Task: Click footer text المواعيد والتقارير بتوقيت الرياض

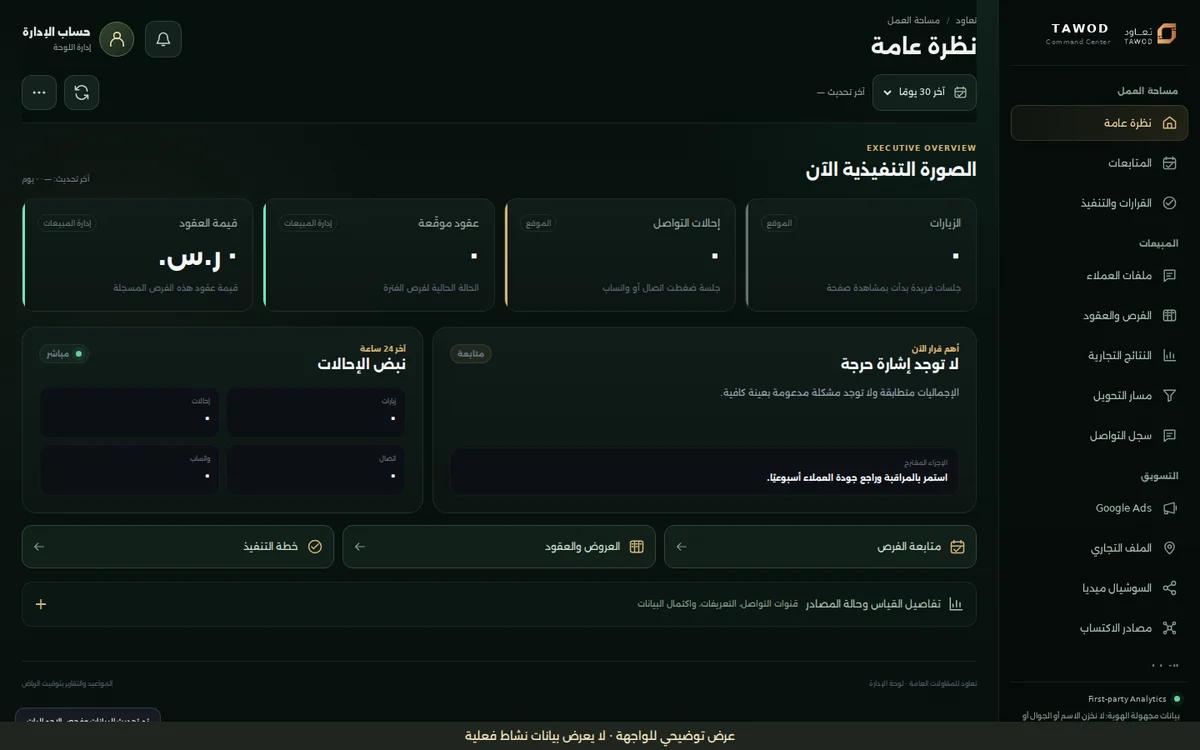Action: point(67,684)
